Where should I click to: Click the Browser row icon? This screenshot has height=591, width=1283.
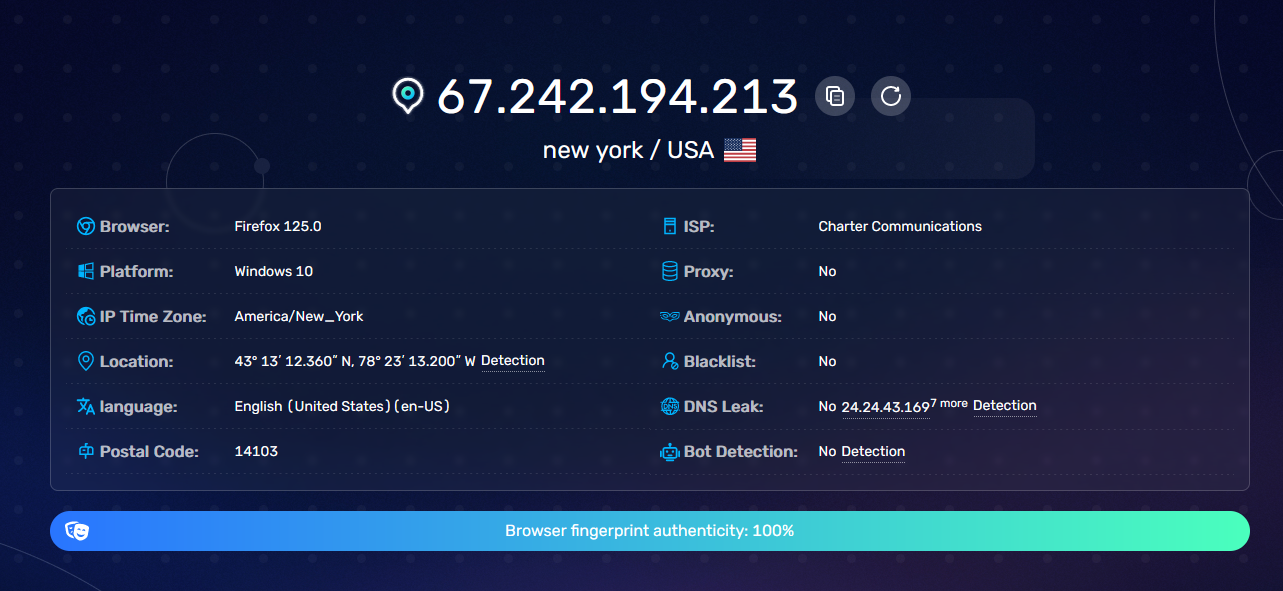[86, 227]
